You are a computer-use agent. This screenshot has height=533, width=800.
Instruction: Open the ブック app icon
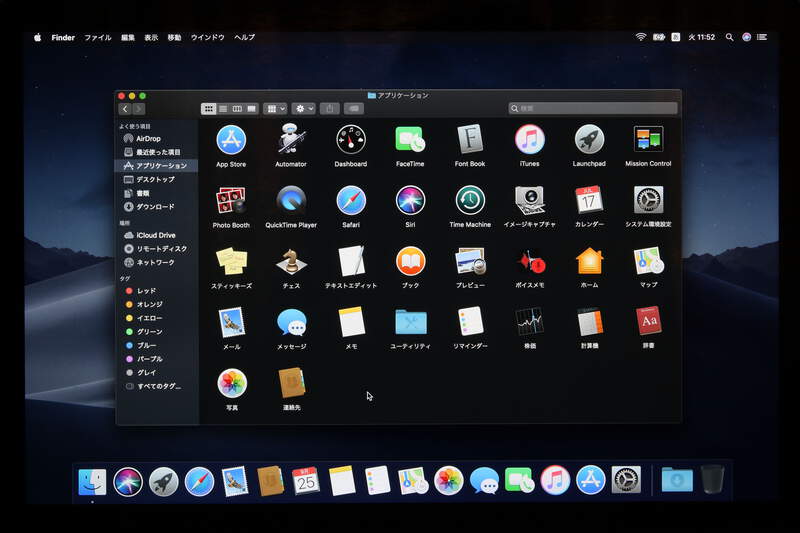tap(410, 261)
